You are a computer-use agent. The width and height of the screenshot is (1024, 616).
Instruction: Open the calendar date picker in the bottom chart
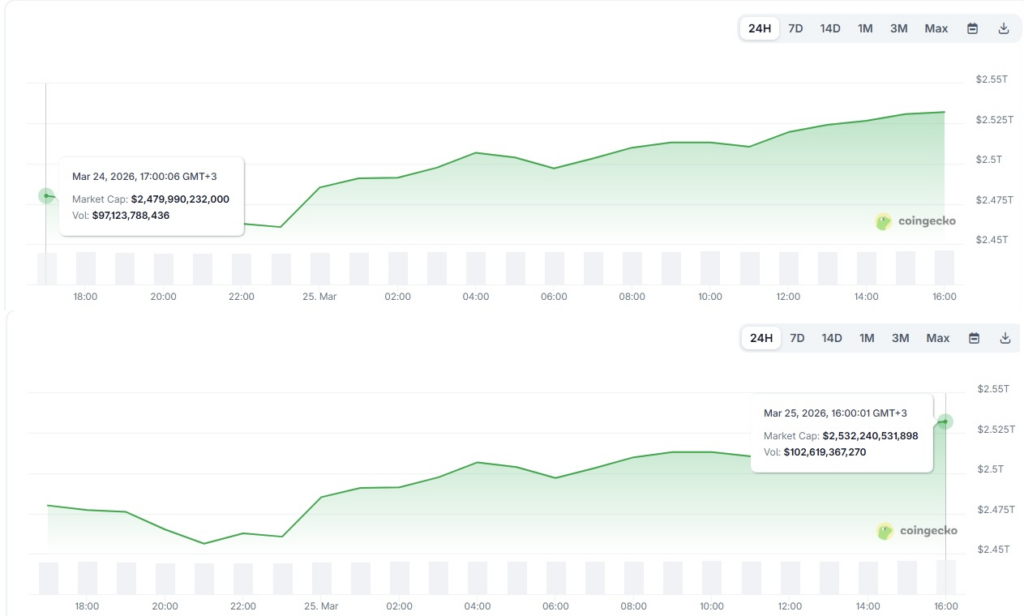coord(973,338)
